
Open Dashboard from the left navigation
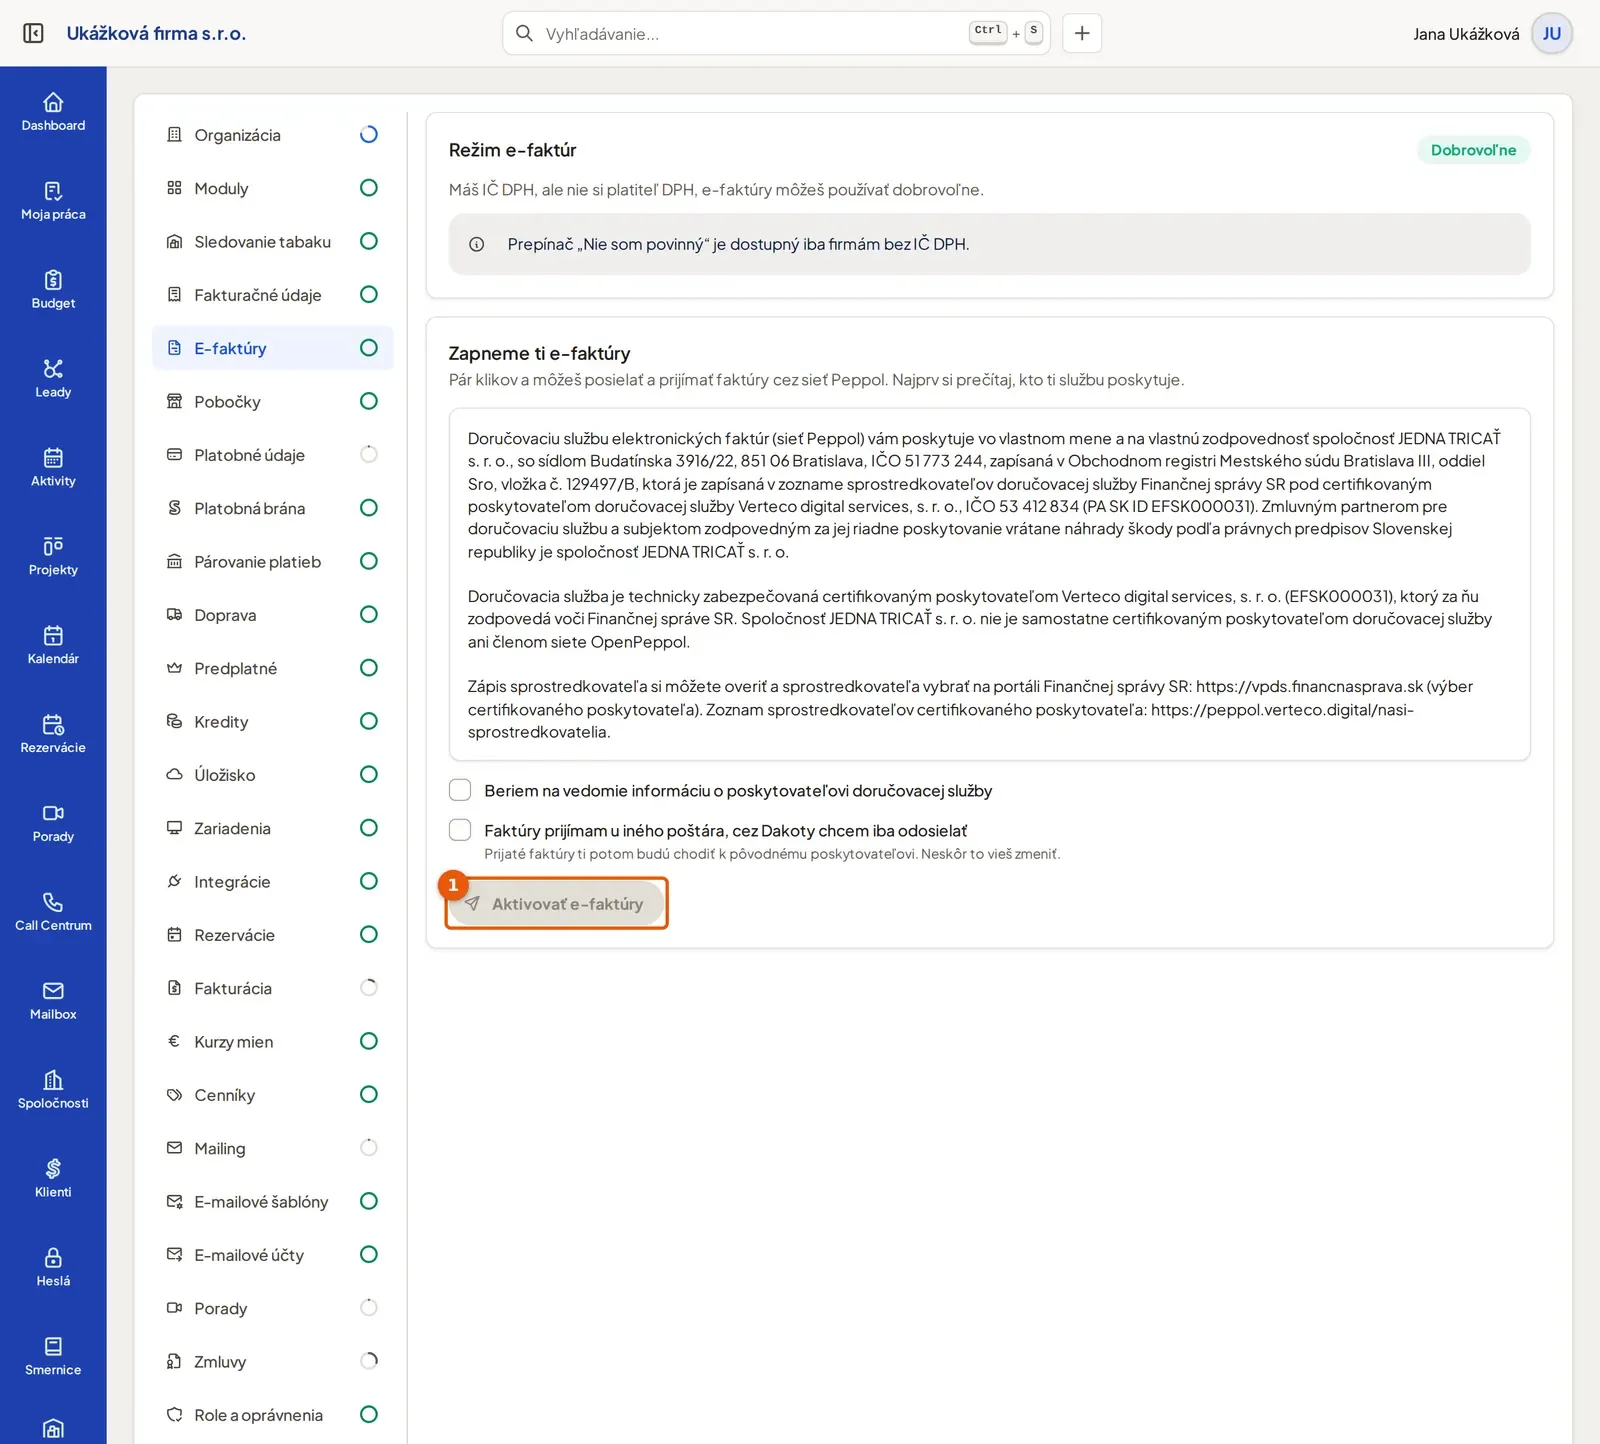tap(53, 112)
